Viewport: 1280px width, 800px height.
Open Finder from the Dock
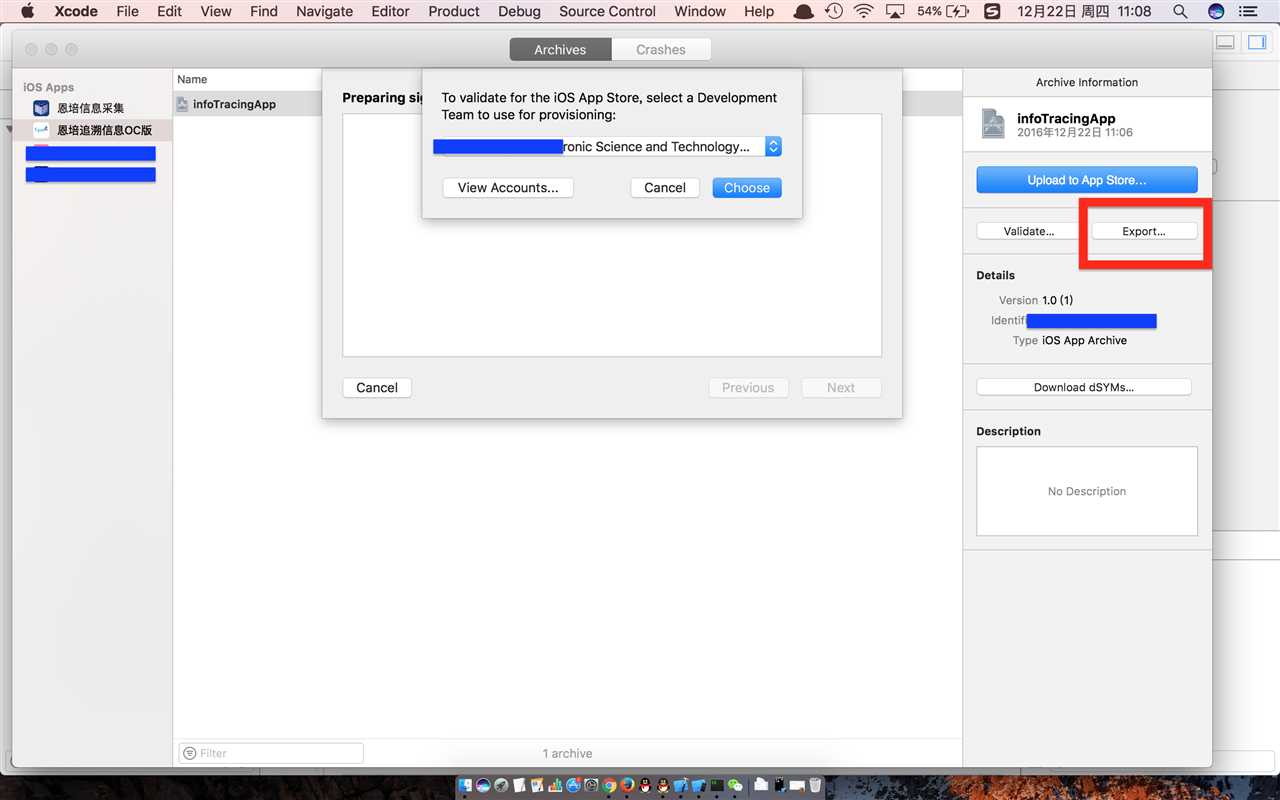[x=465, y=785]
